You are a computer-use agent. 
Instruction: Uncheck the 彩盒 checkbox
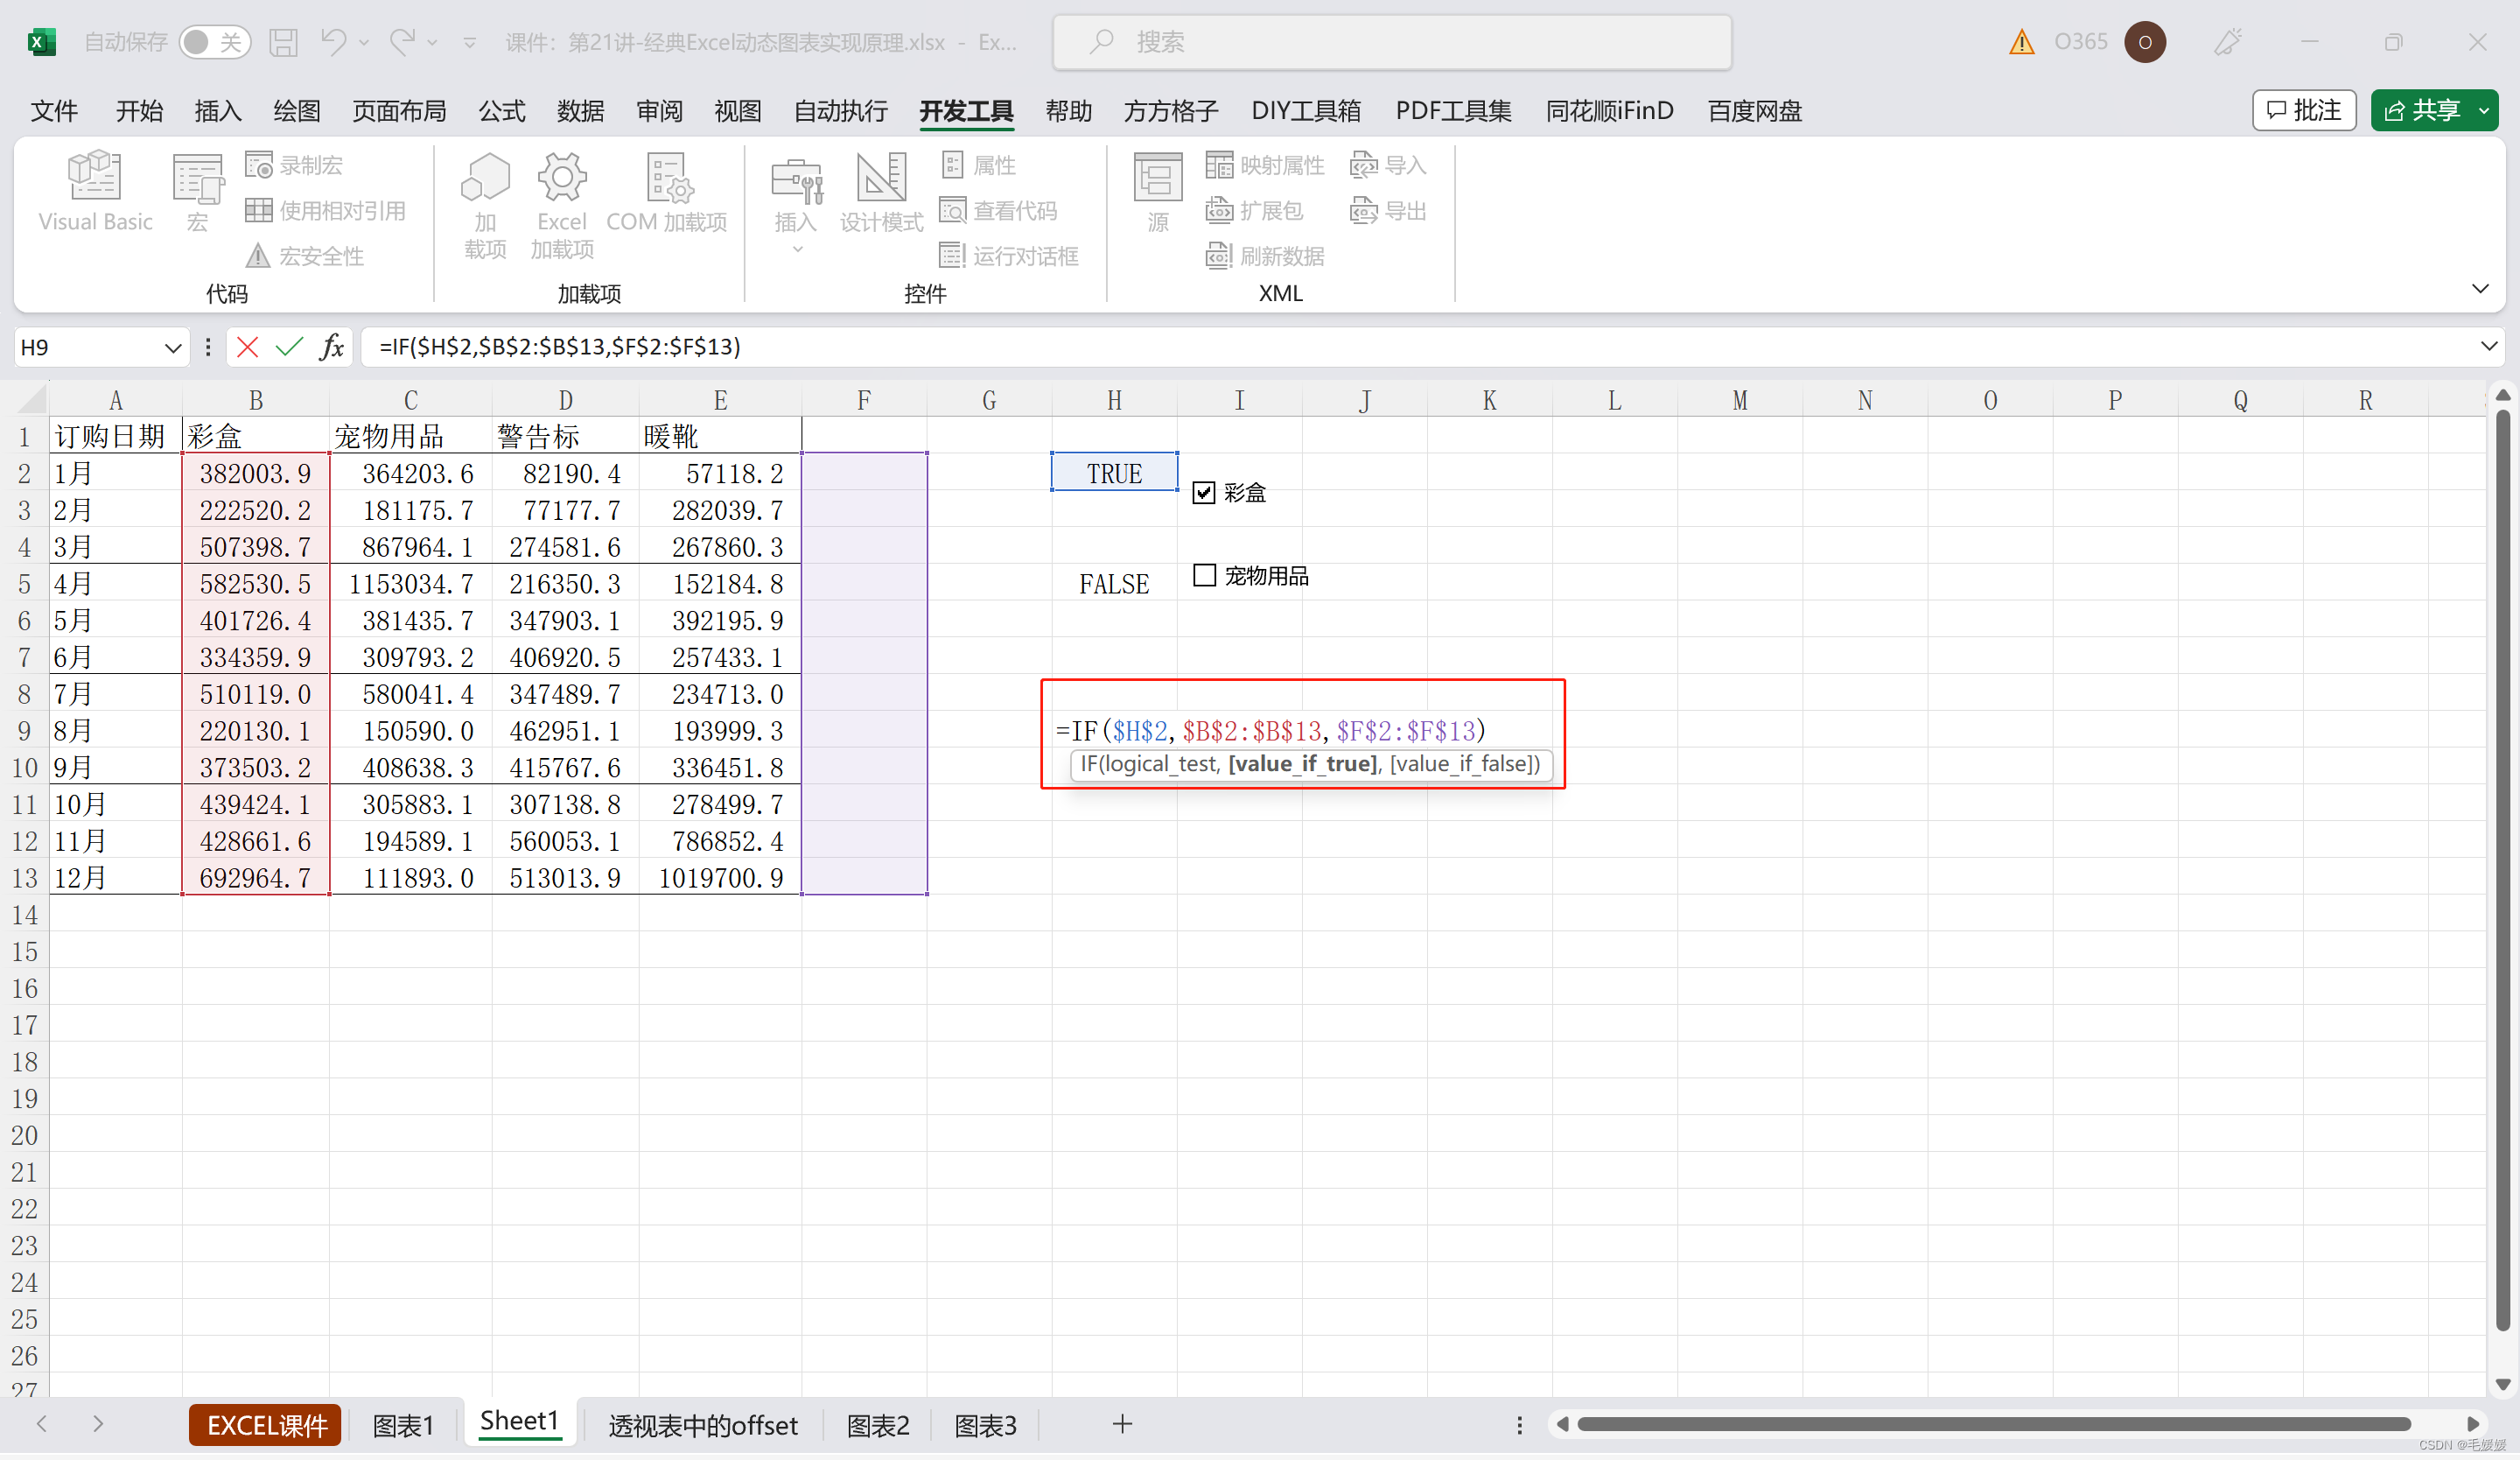tap(1204, 493)
